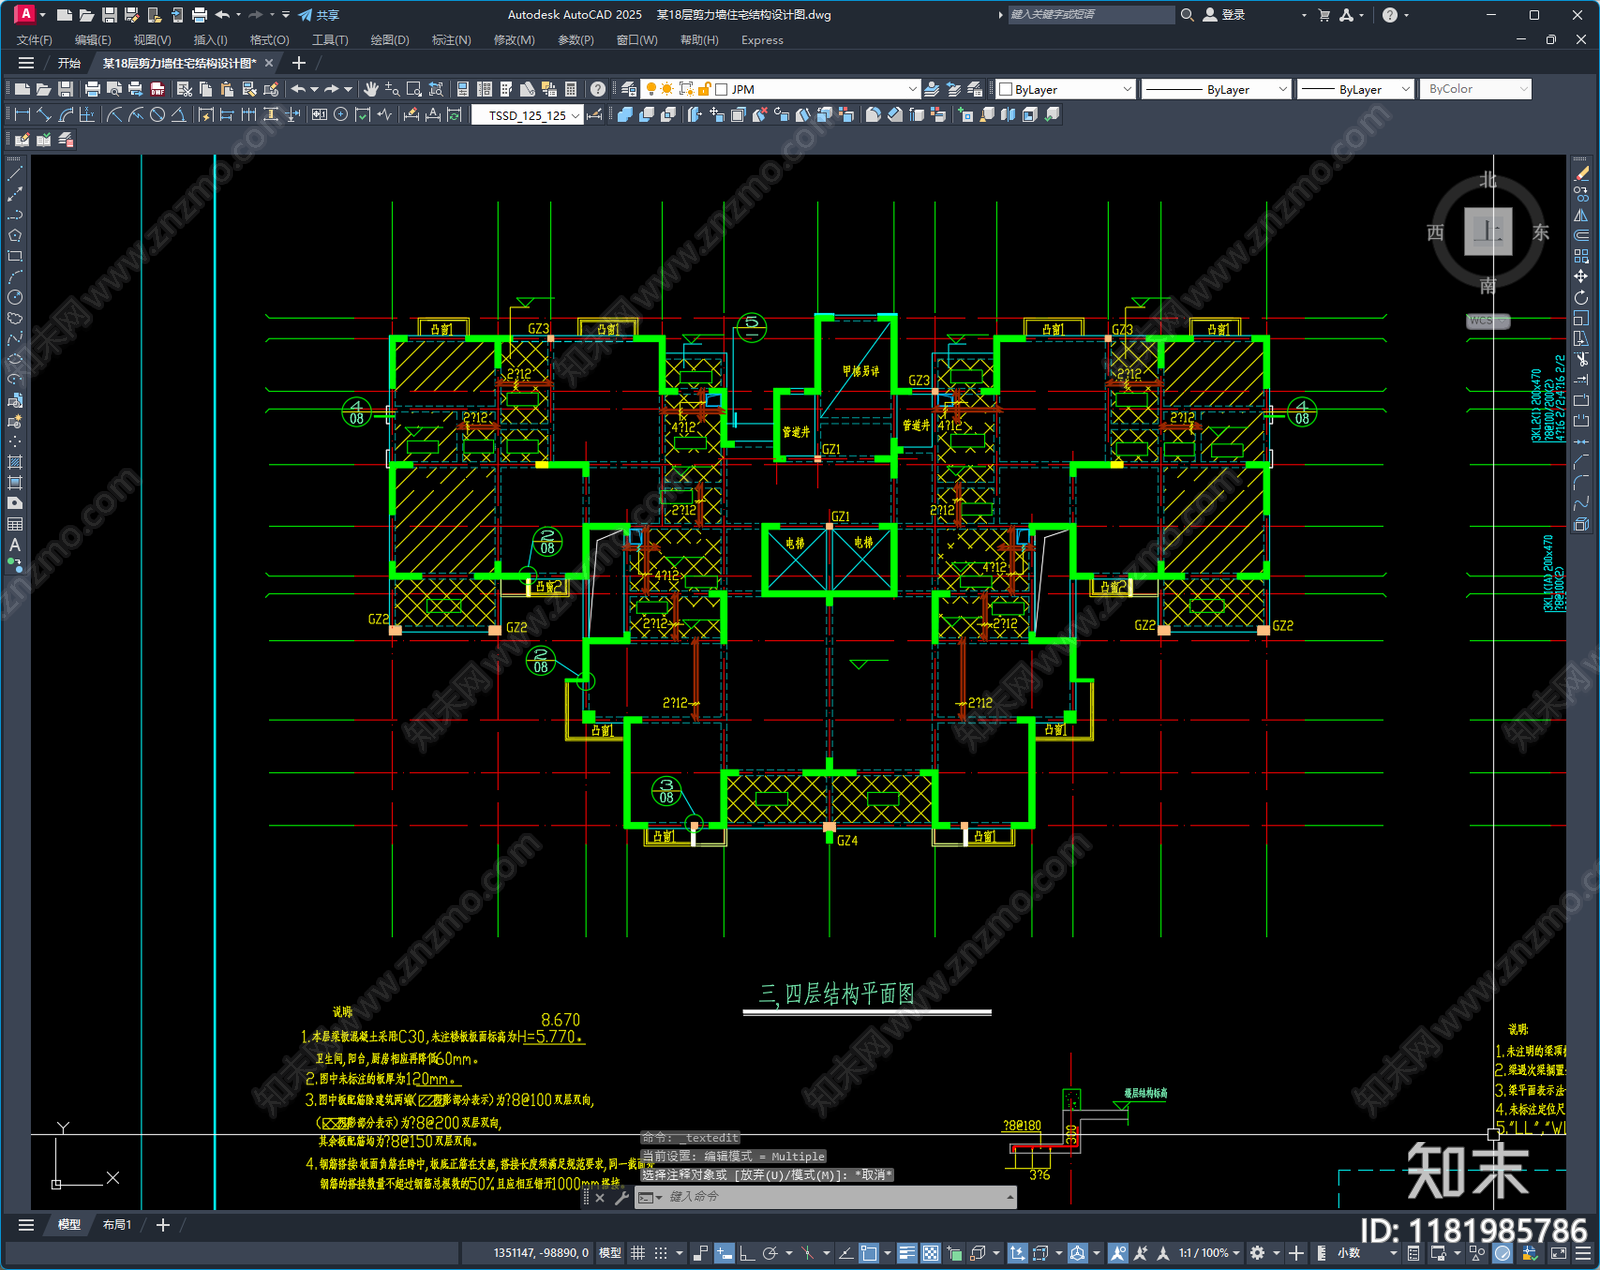Image resolution: width=1600 pixels, height=1270 pixels.
Task: Click the search keyword input box
Action: pos(1090,14)
